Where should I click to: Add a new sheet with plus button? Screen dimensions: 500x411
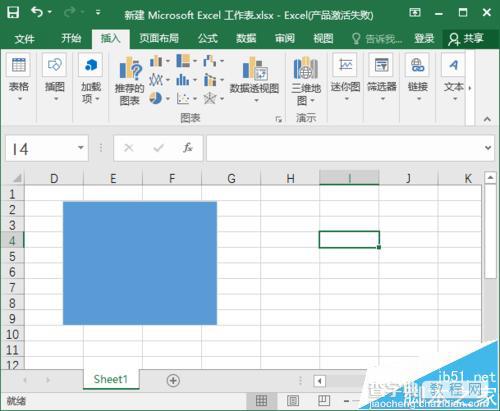pos(173,380)
